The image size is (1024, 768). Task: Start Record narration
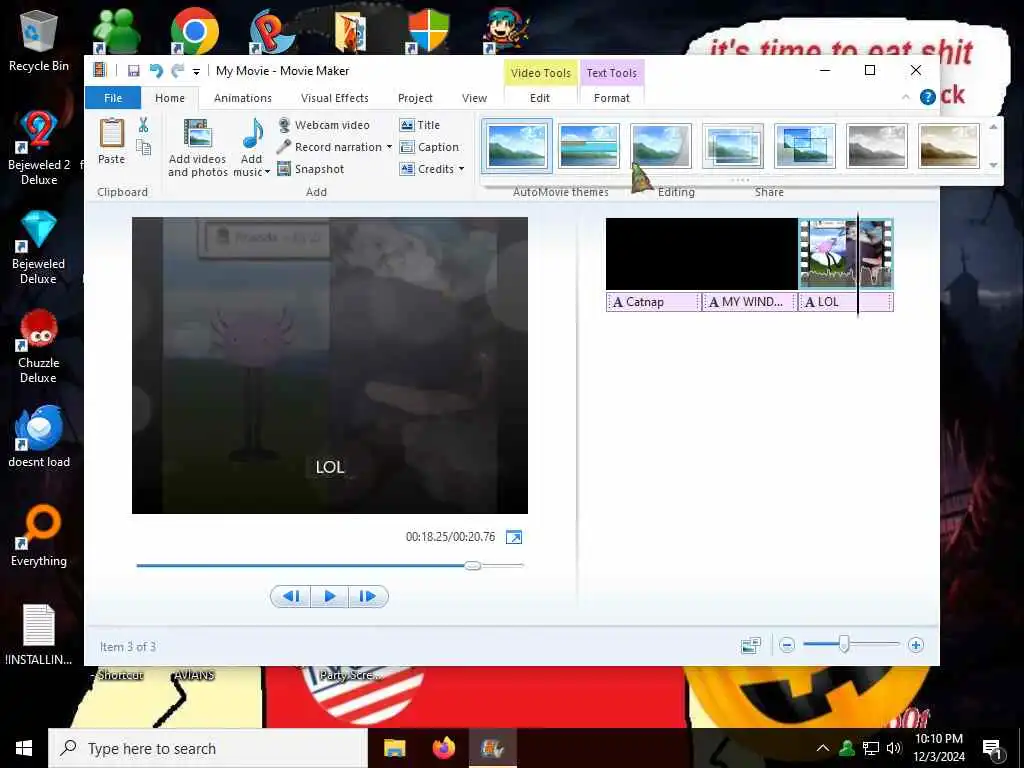330,147
